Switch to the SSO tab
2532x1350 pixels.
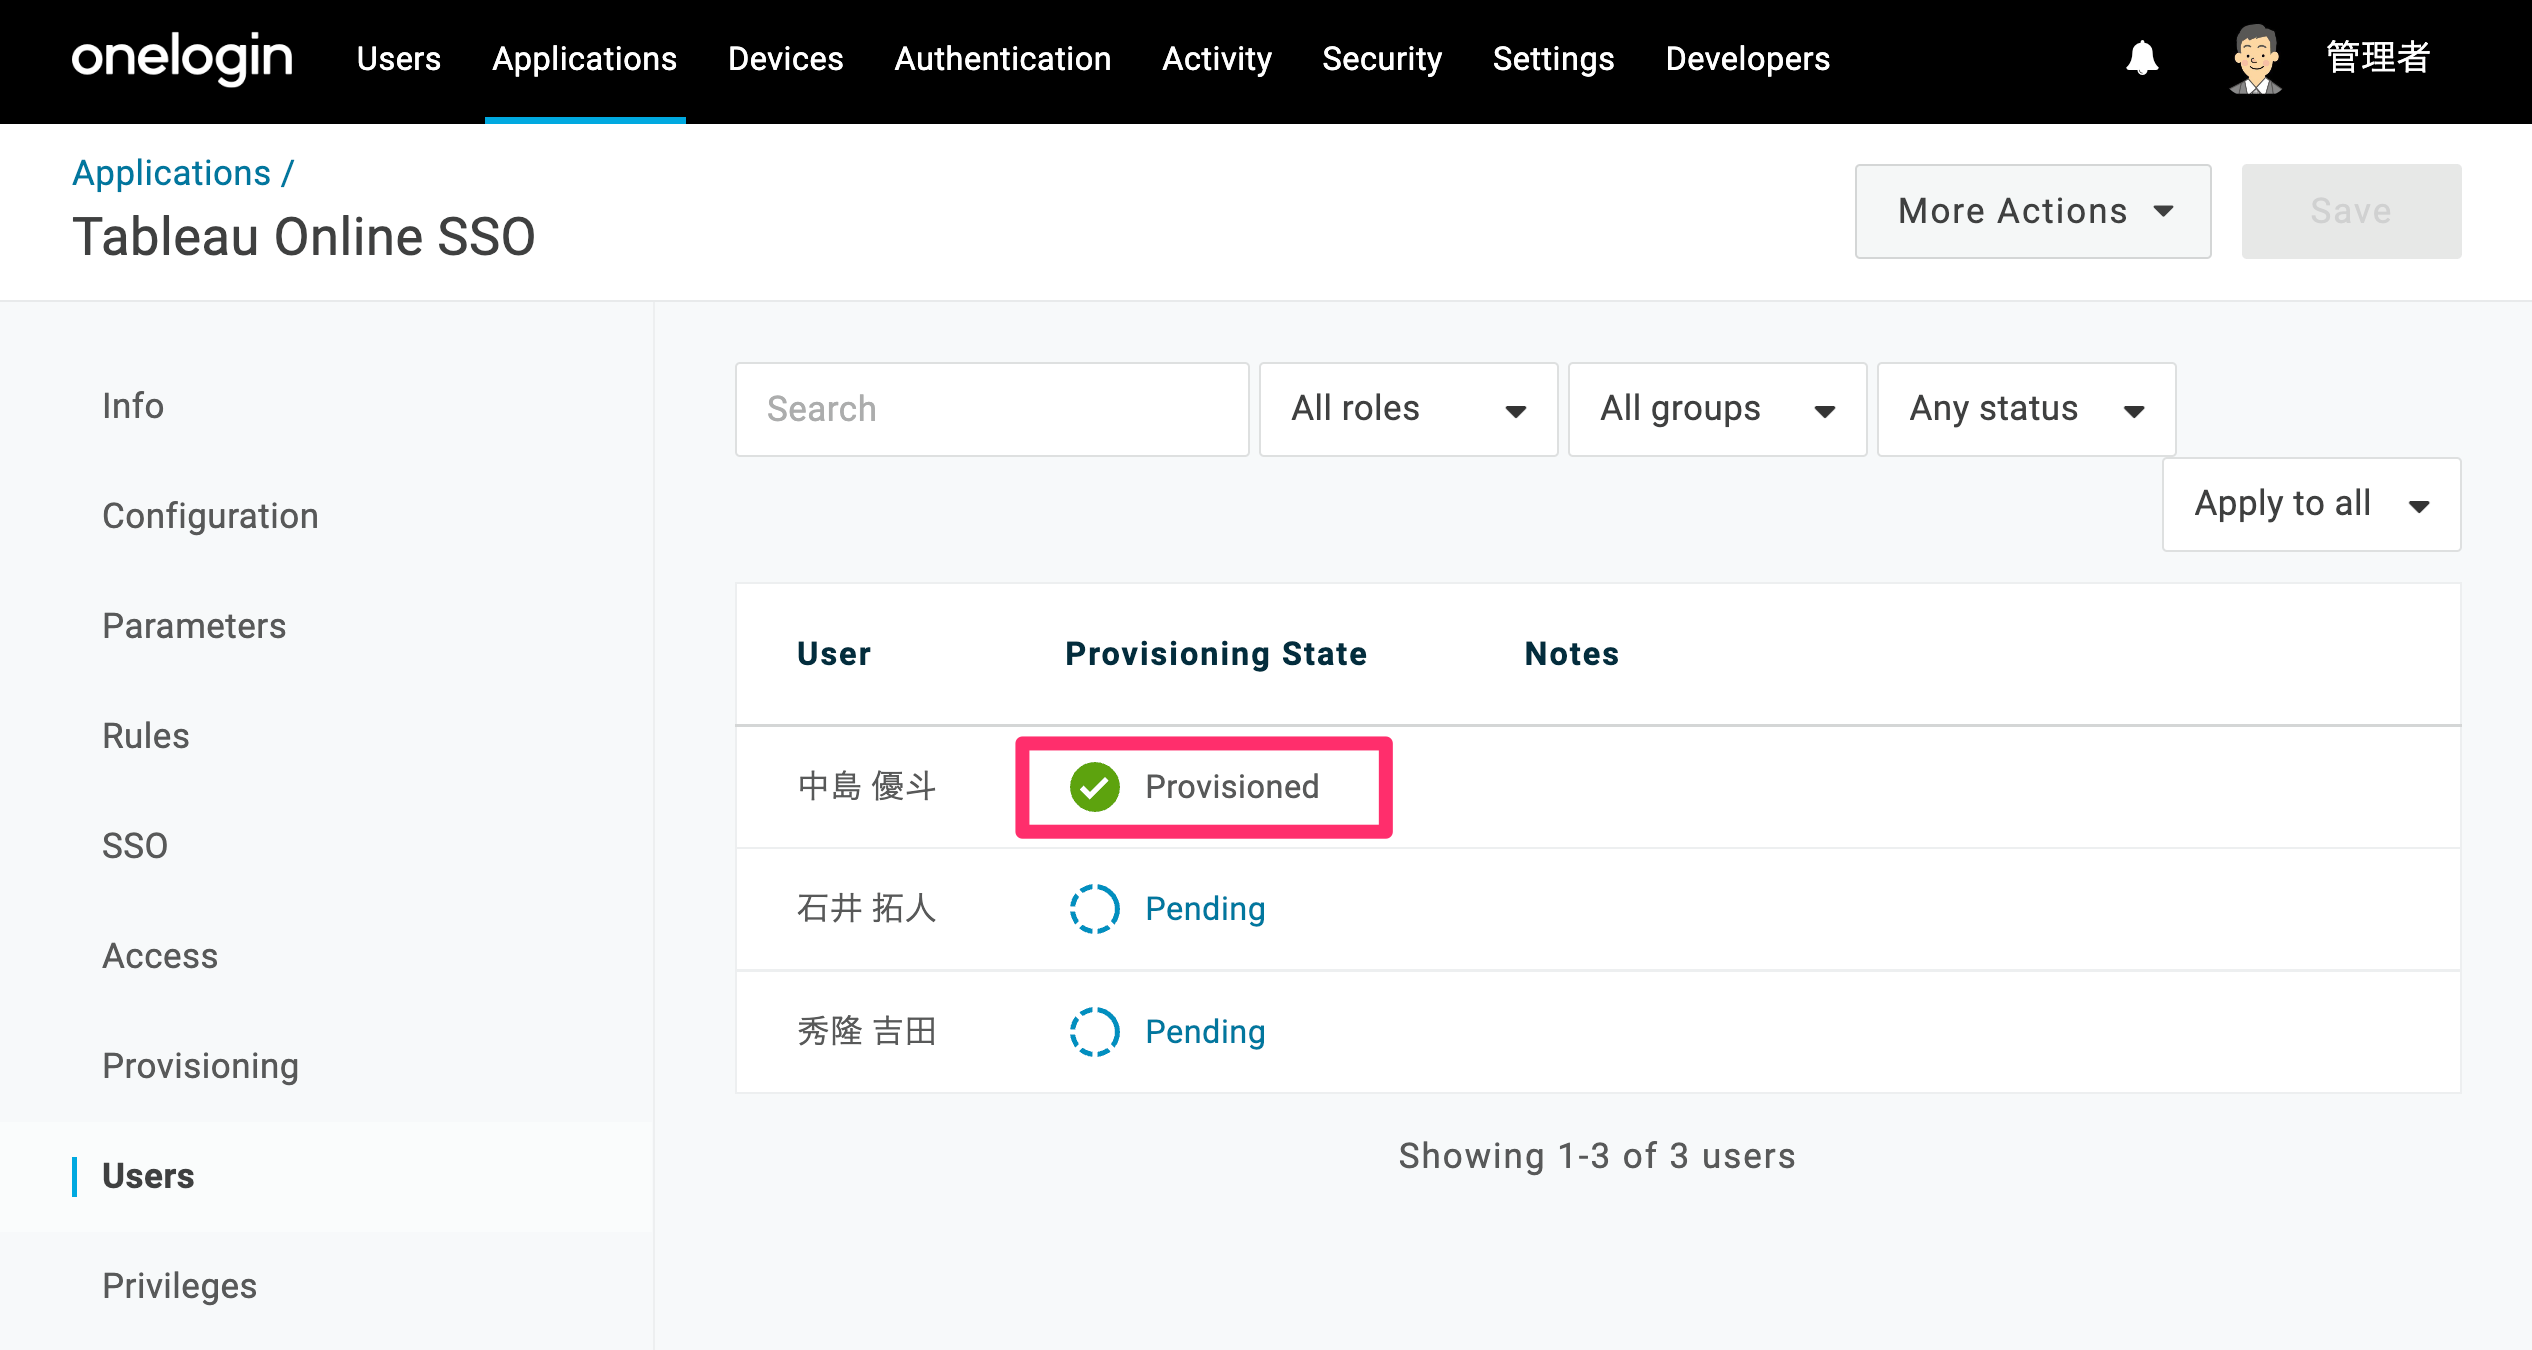135,846
